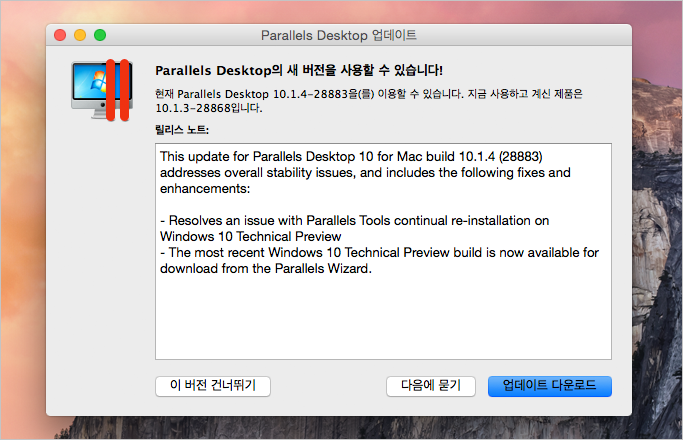
Task: Minimize the update dialog with yellow button
Action: coord(80,35)
